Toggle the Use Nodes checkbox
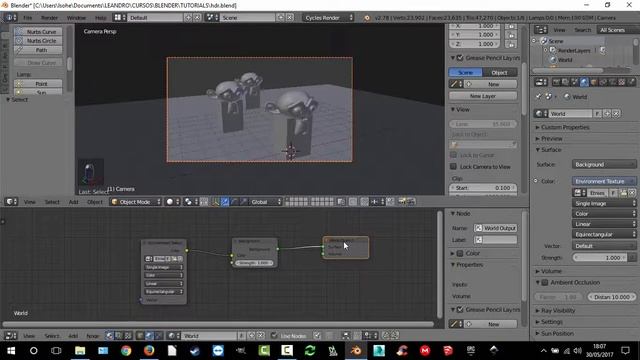The image size is (640, 360). [x=274, y=336]
